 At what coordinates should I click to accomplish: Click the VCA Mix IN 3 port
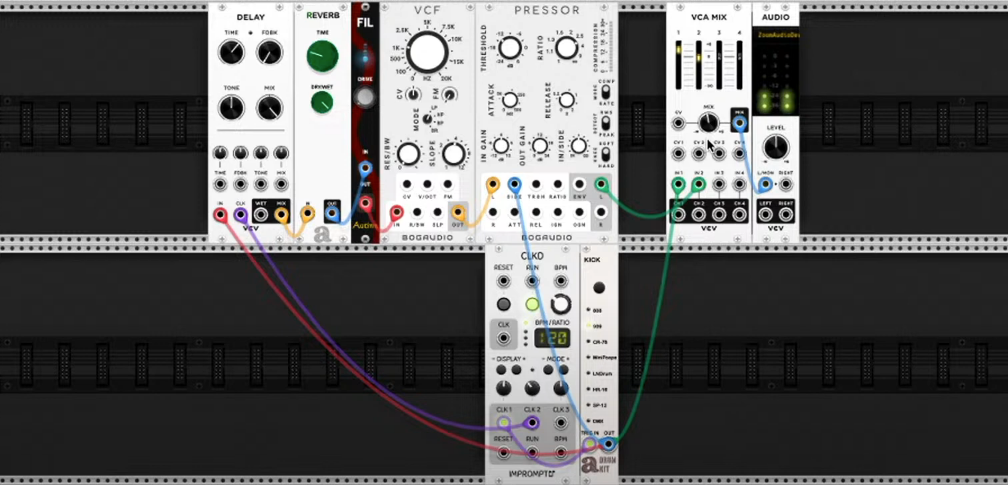pyautogui.click(x=719, y=185)
